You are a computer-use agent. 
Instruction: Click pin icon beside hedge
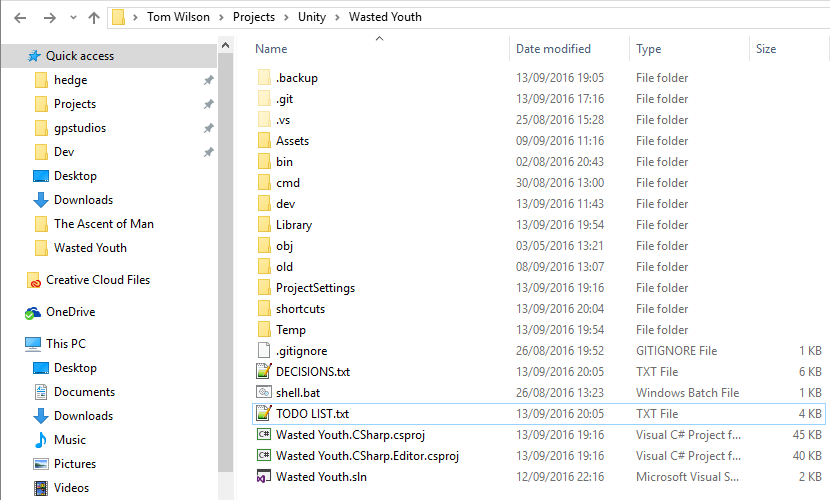point(209,80)
